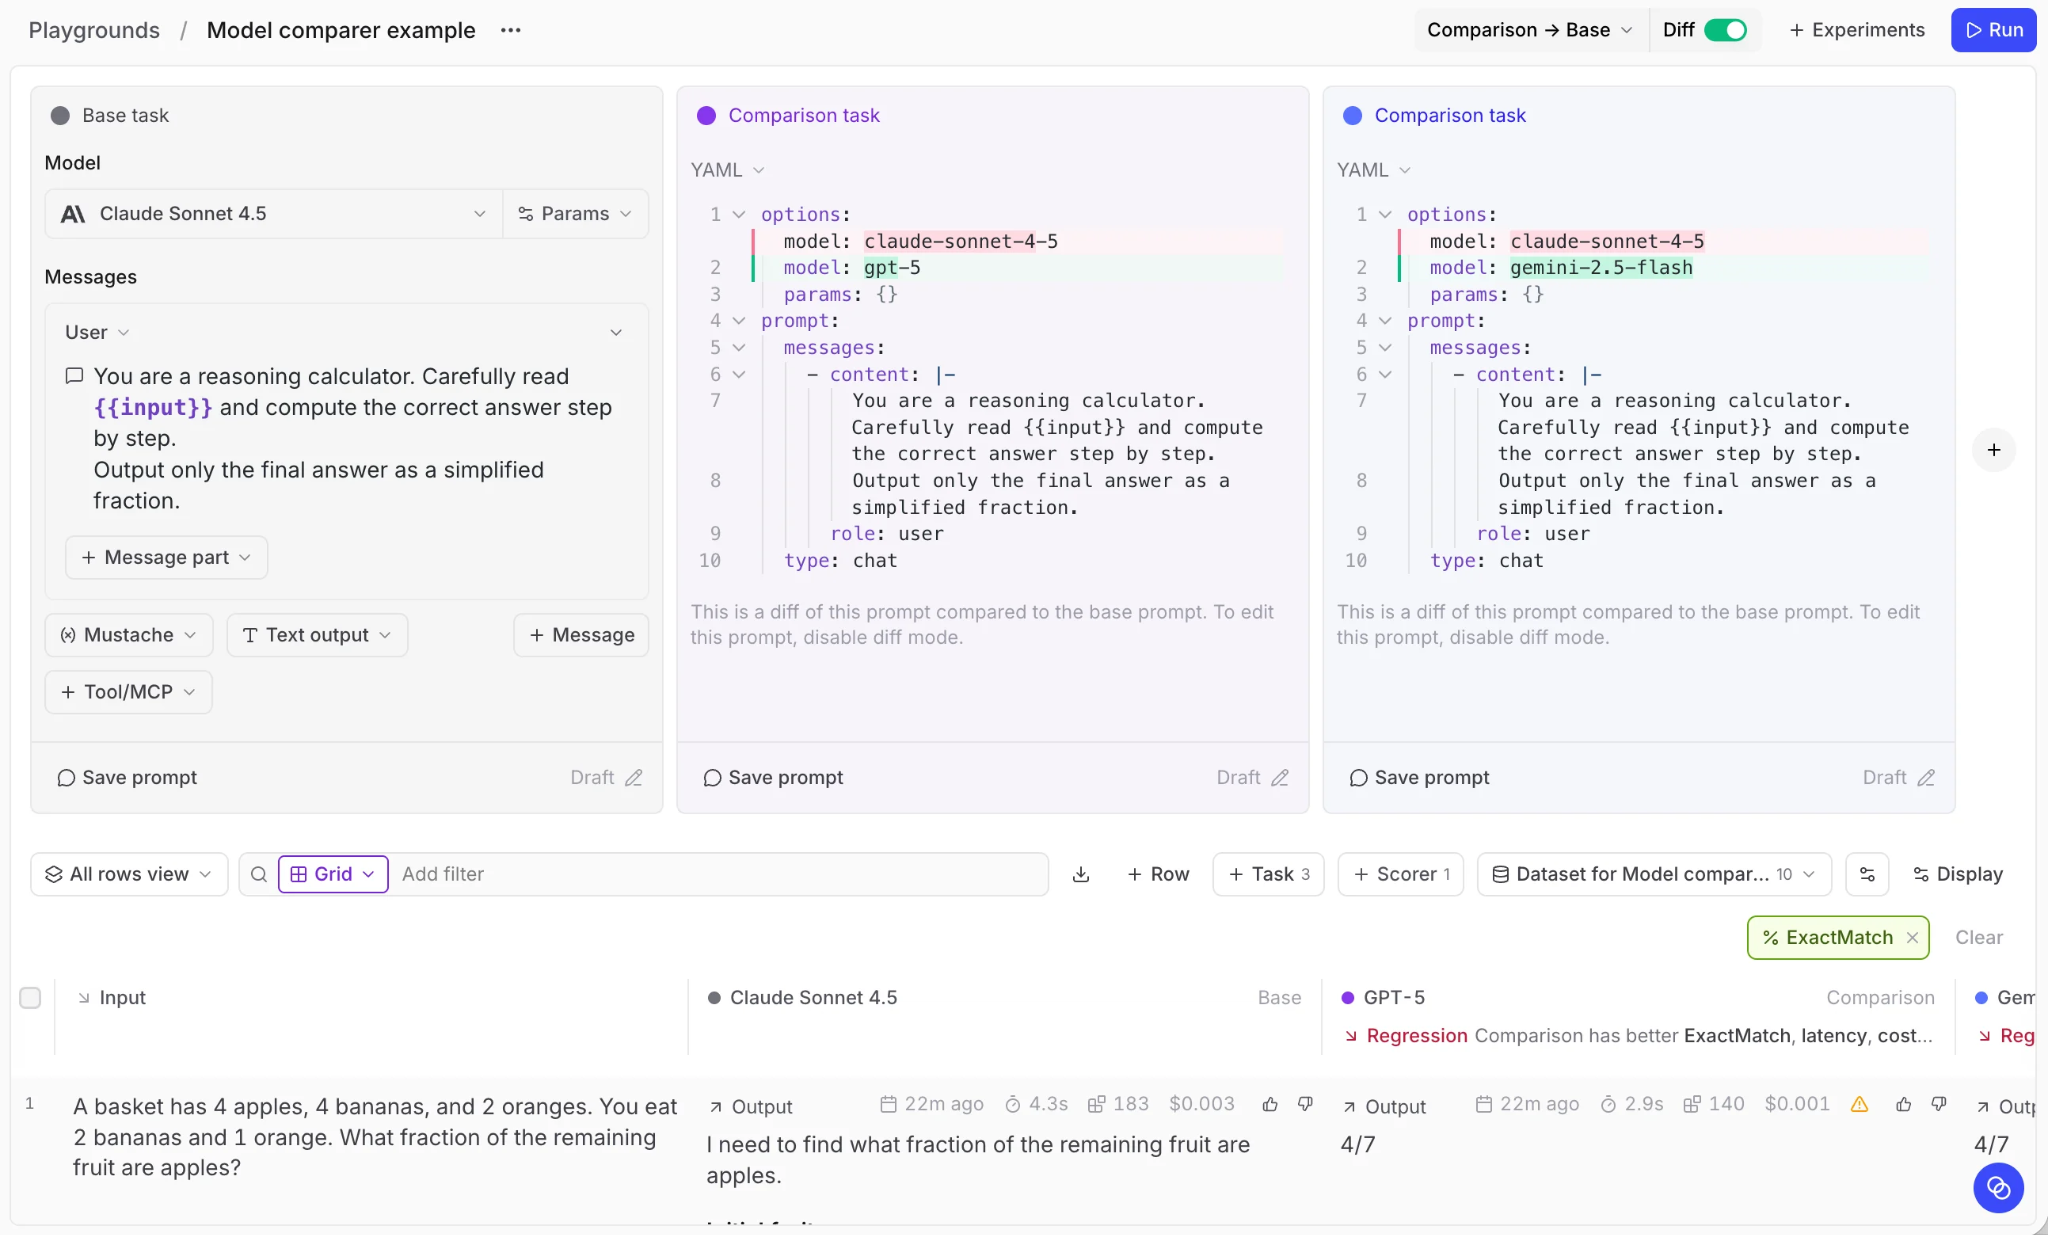This screenshot has height=1235, width=2048.
Task: Click the search magnifier icon in filter bar
Action: 259,874
